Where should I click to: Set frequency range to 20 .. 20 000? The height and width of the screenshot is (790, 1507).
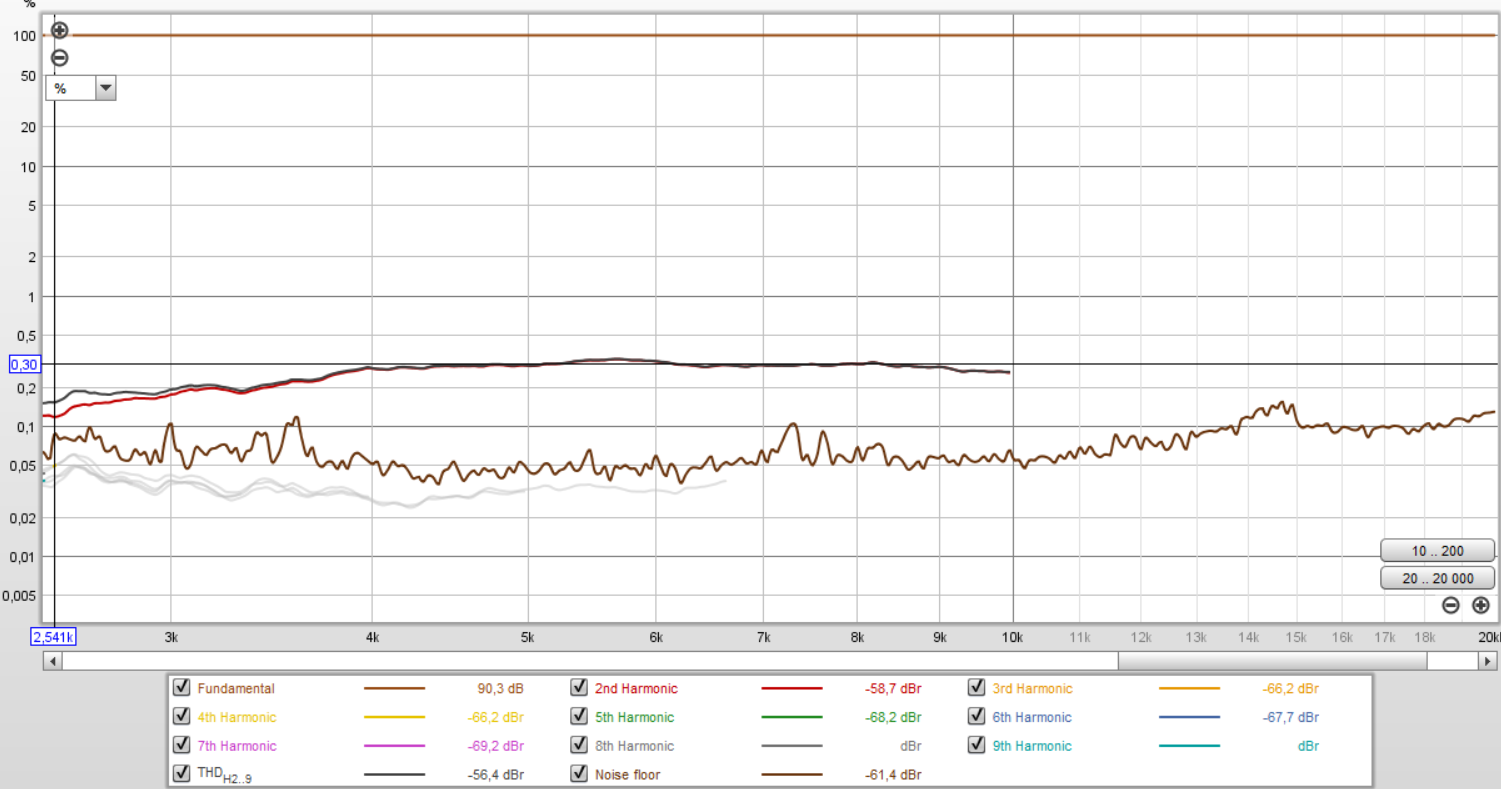1437,579
